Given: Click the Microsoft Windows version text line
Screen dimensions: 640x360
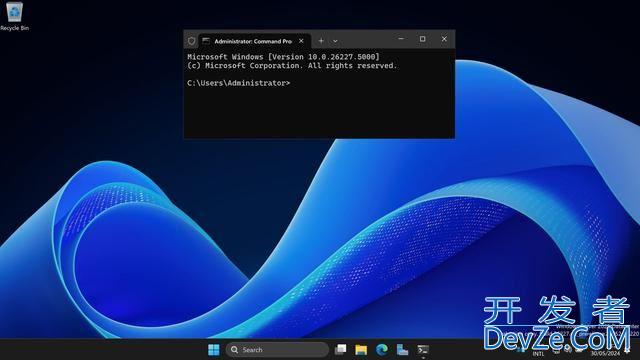Looking at the screenshot, I should [x=283, y=57].
